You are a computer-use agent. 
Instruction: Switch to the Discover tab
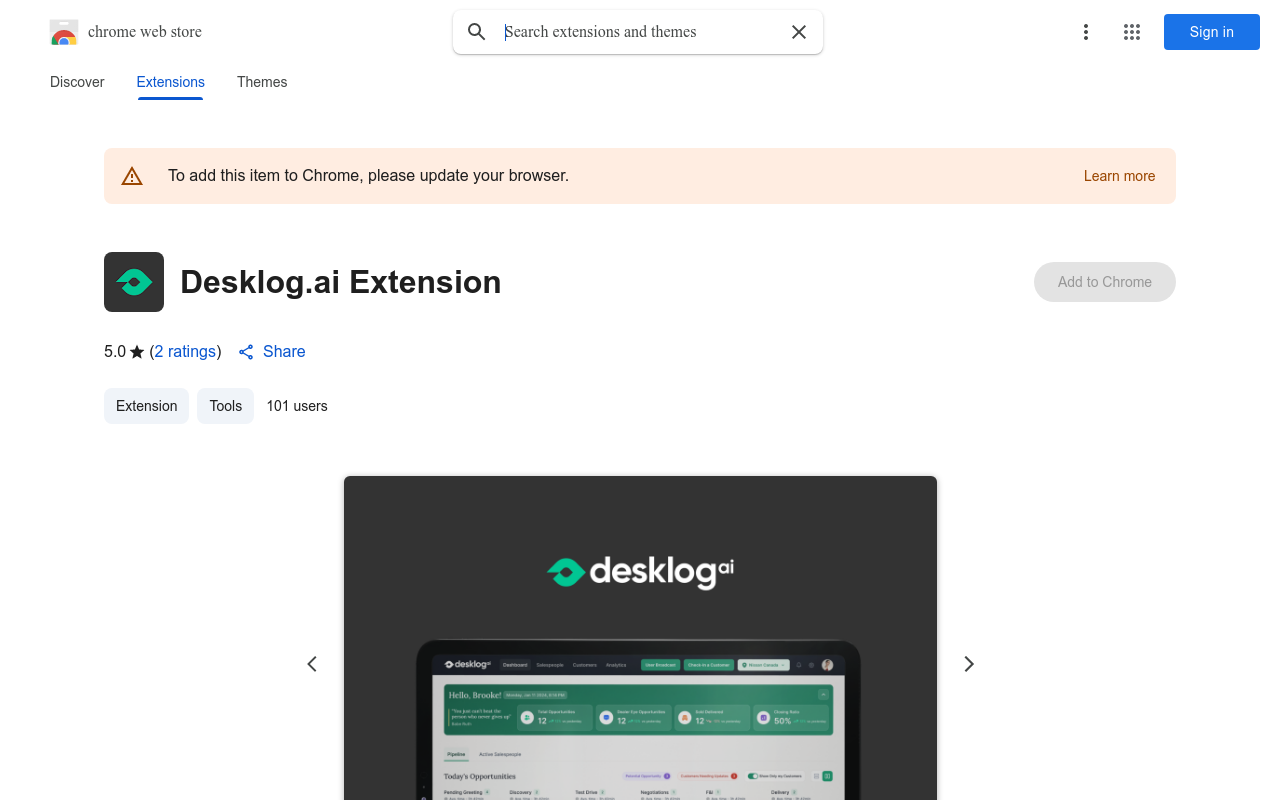tap(77, 82)
